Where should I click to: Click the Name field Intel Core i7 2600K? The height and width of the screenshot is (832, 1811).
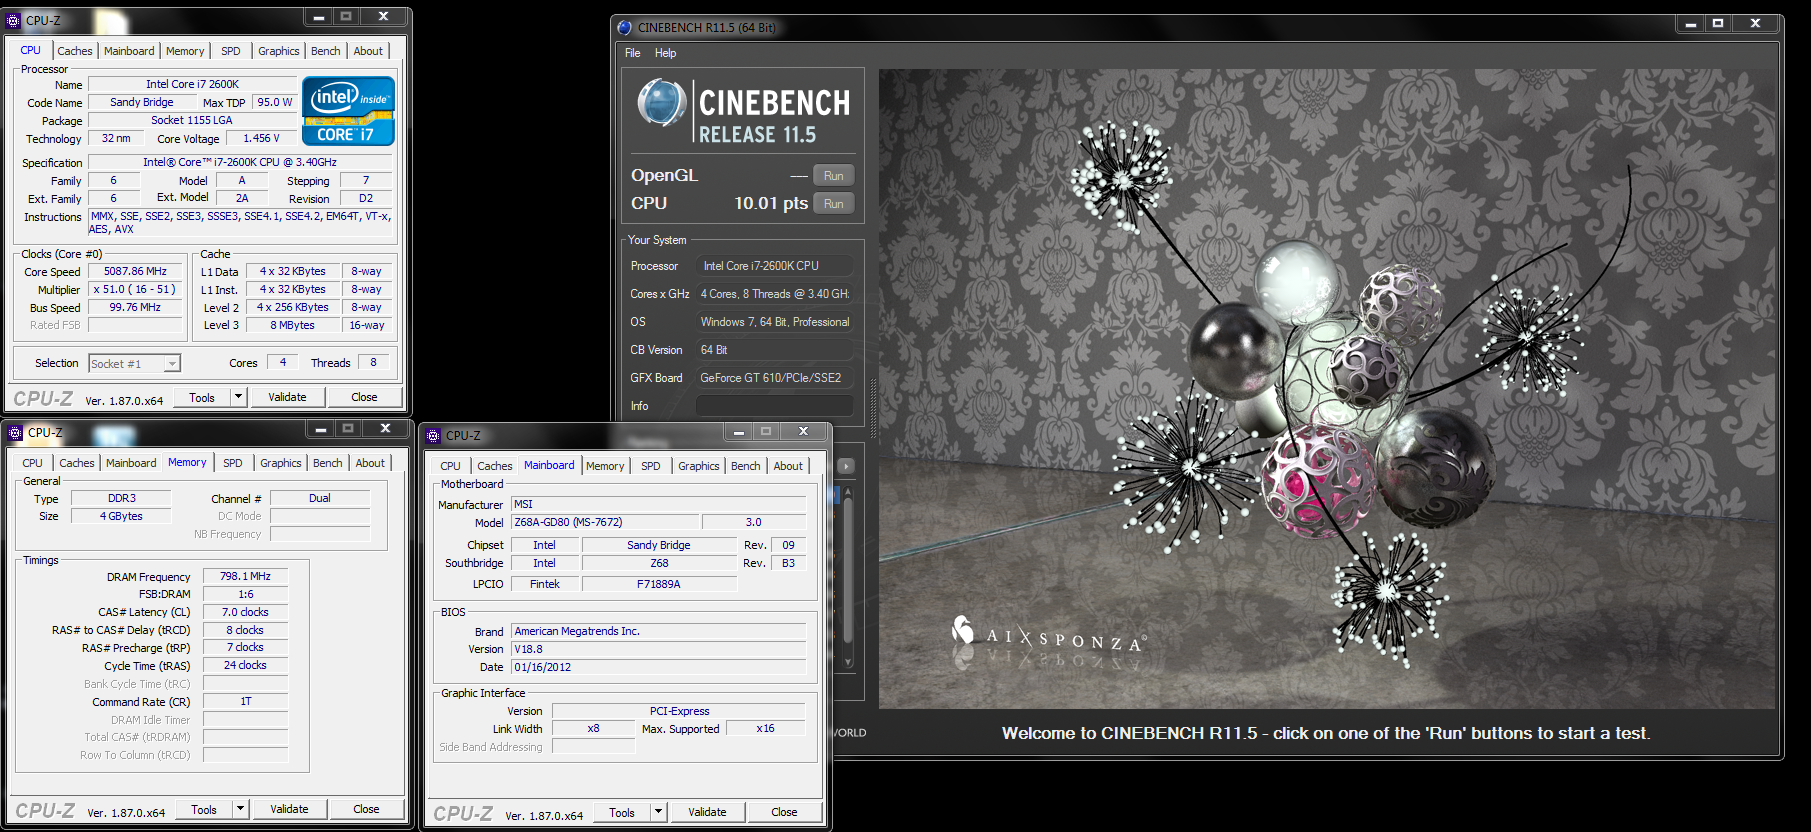pyautogui.click(x=192, y=85)
